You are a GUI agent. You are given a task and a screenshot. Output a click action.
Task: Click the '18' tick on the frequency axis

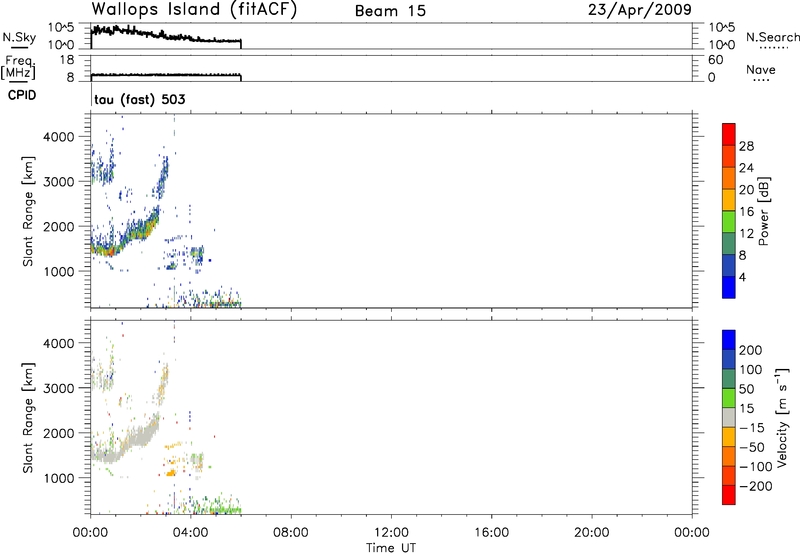[x=67, y=60]
